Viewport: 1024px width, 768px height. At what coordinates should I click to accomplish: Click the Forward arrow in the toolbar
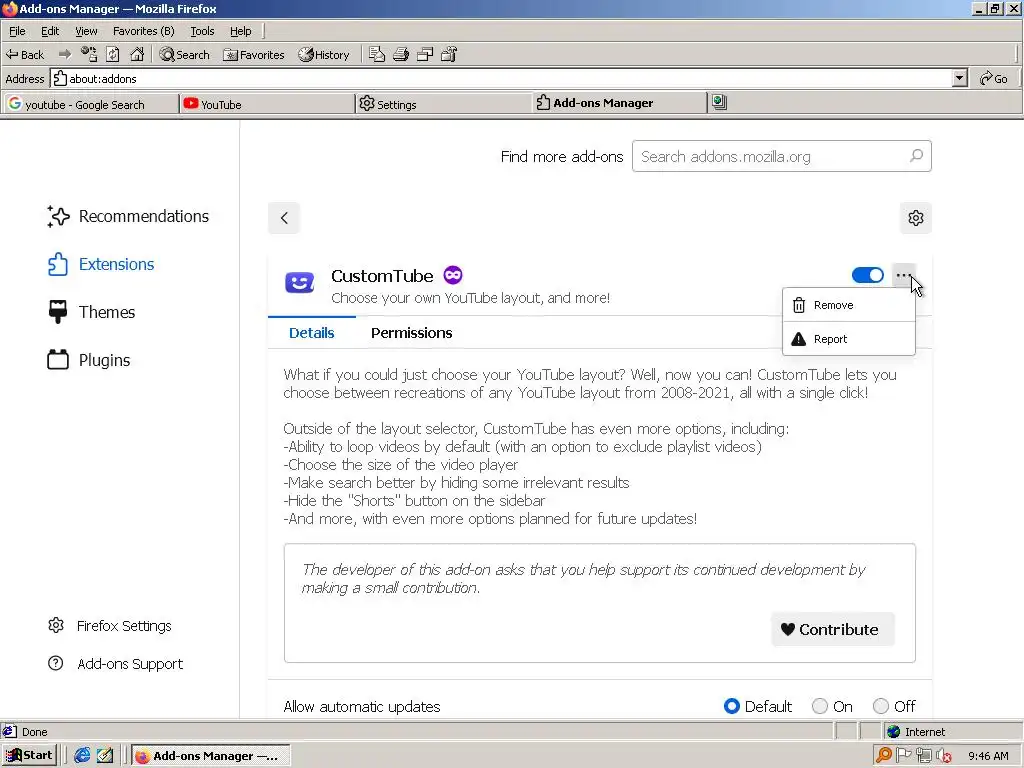65,54
